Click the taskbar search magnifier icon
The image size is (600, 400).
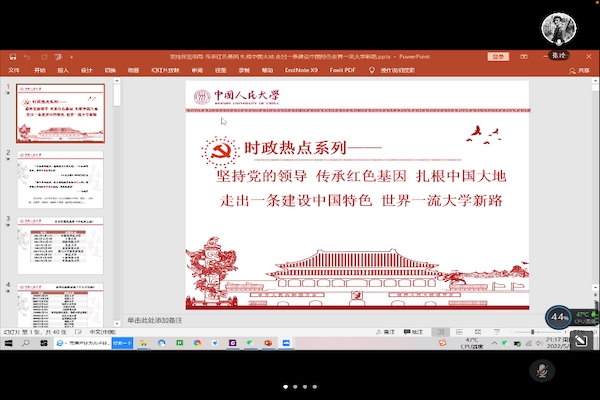[x=26, y=343]
